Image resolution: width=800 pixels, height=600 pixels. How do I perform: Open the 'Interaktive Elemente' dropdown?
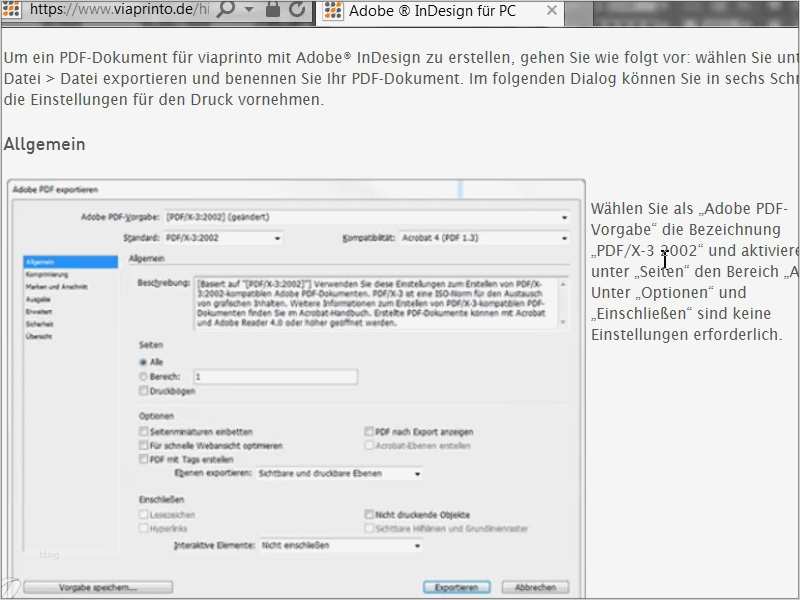341,545
